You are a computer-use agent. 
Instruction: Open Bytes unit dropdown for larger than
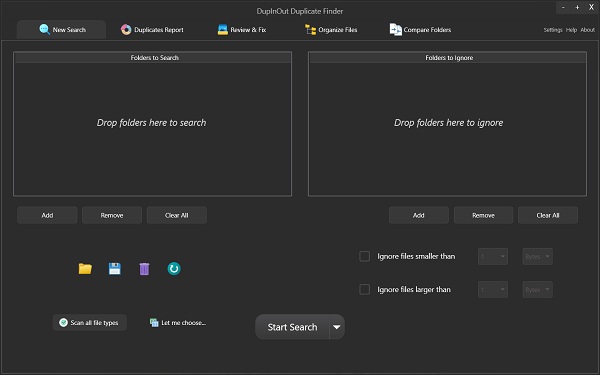pos(538,290)
